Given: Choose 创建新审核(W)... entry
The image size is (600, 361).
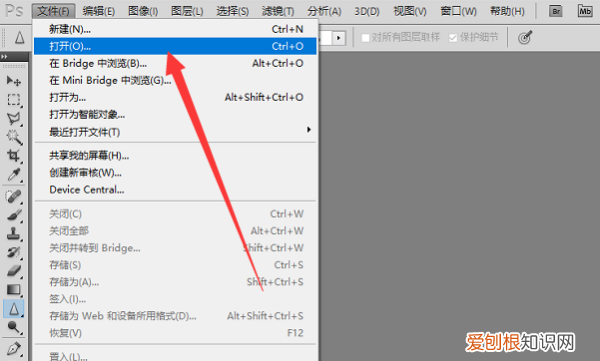Looking at the screenshot, I should point(175,173).
